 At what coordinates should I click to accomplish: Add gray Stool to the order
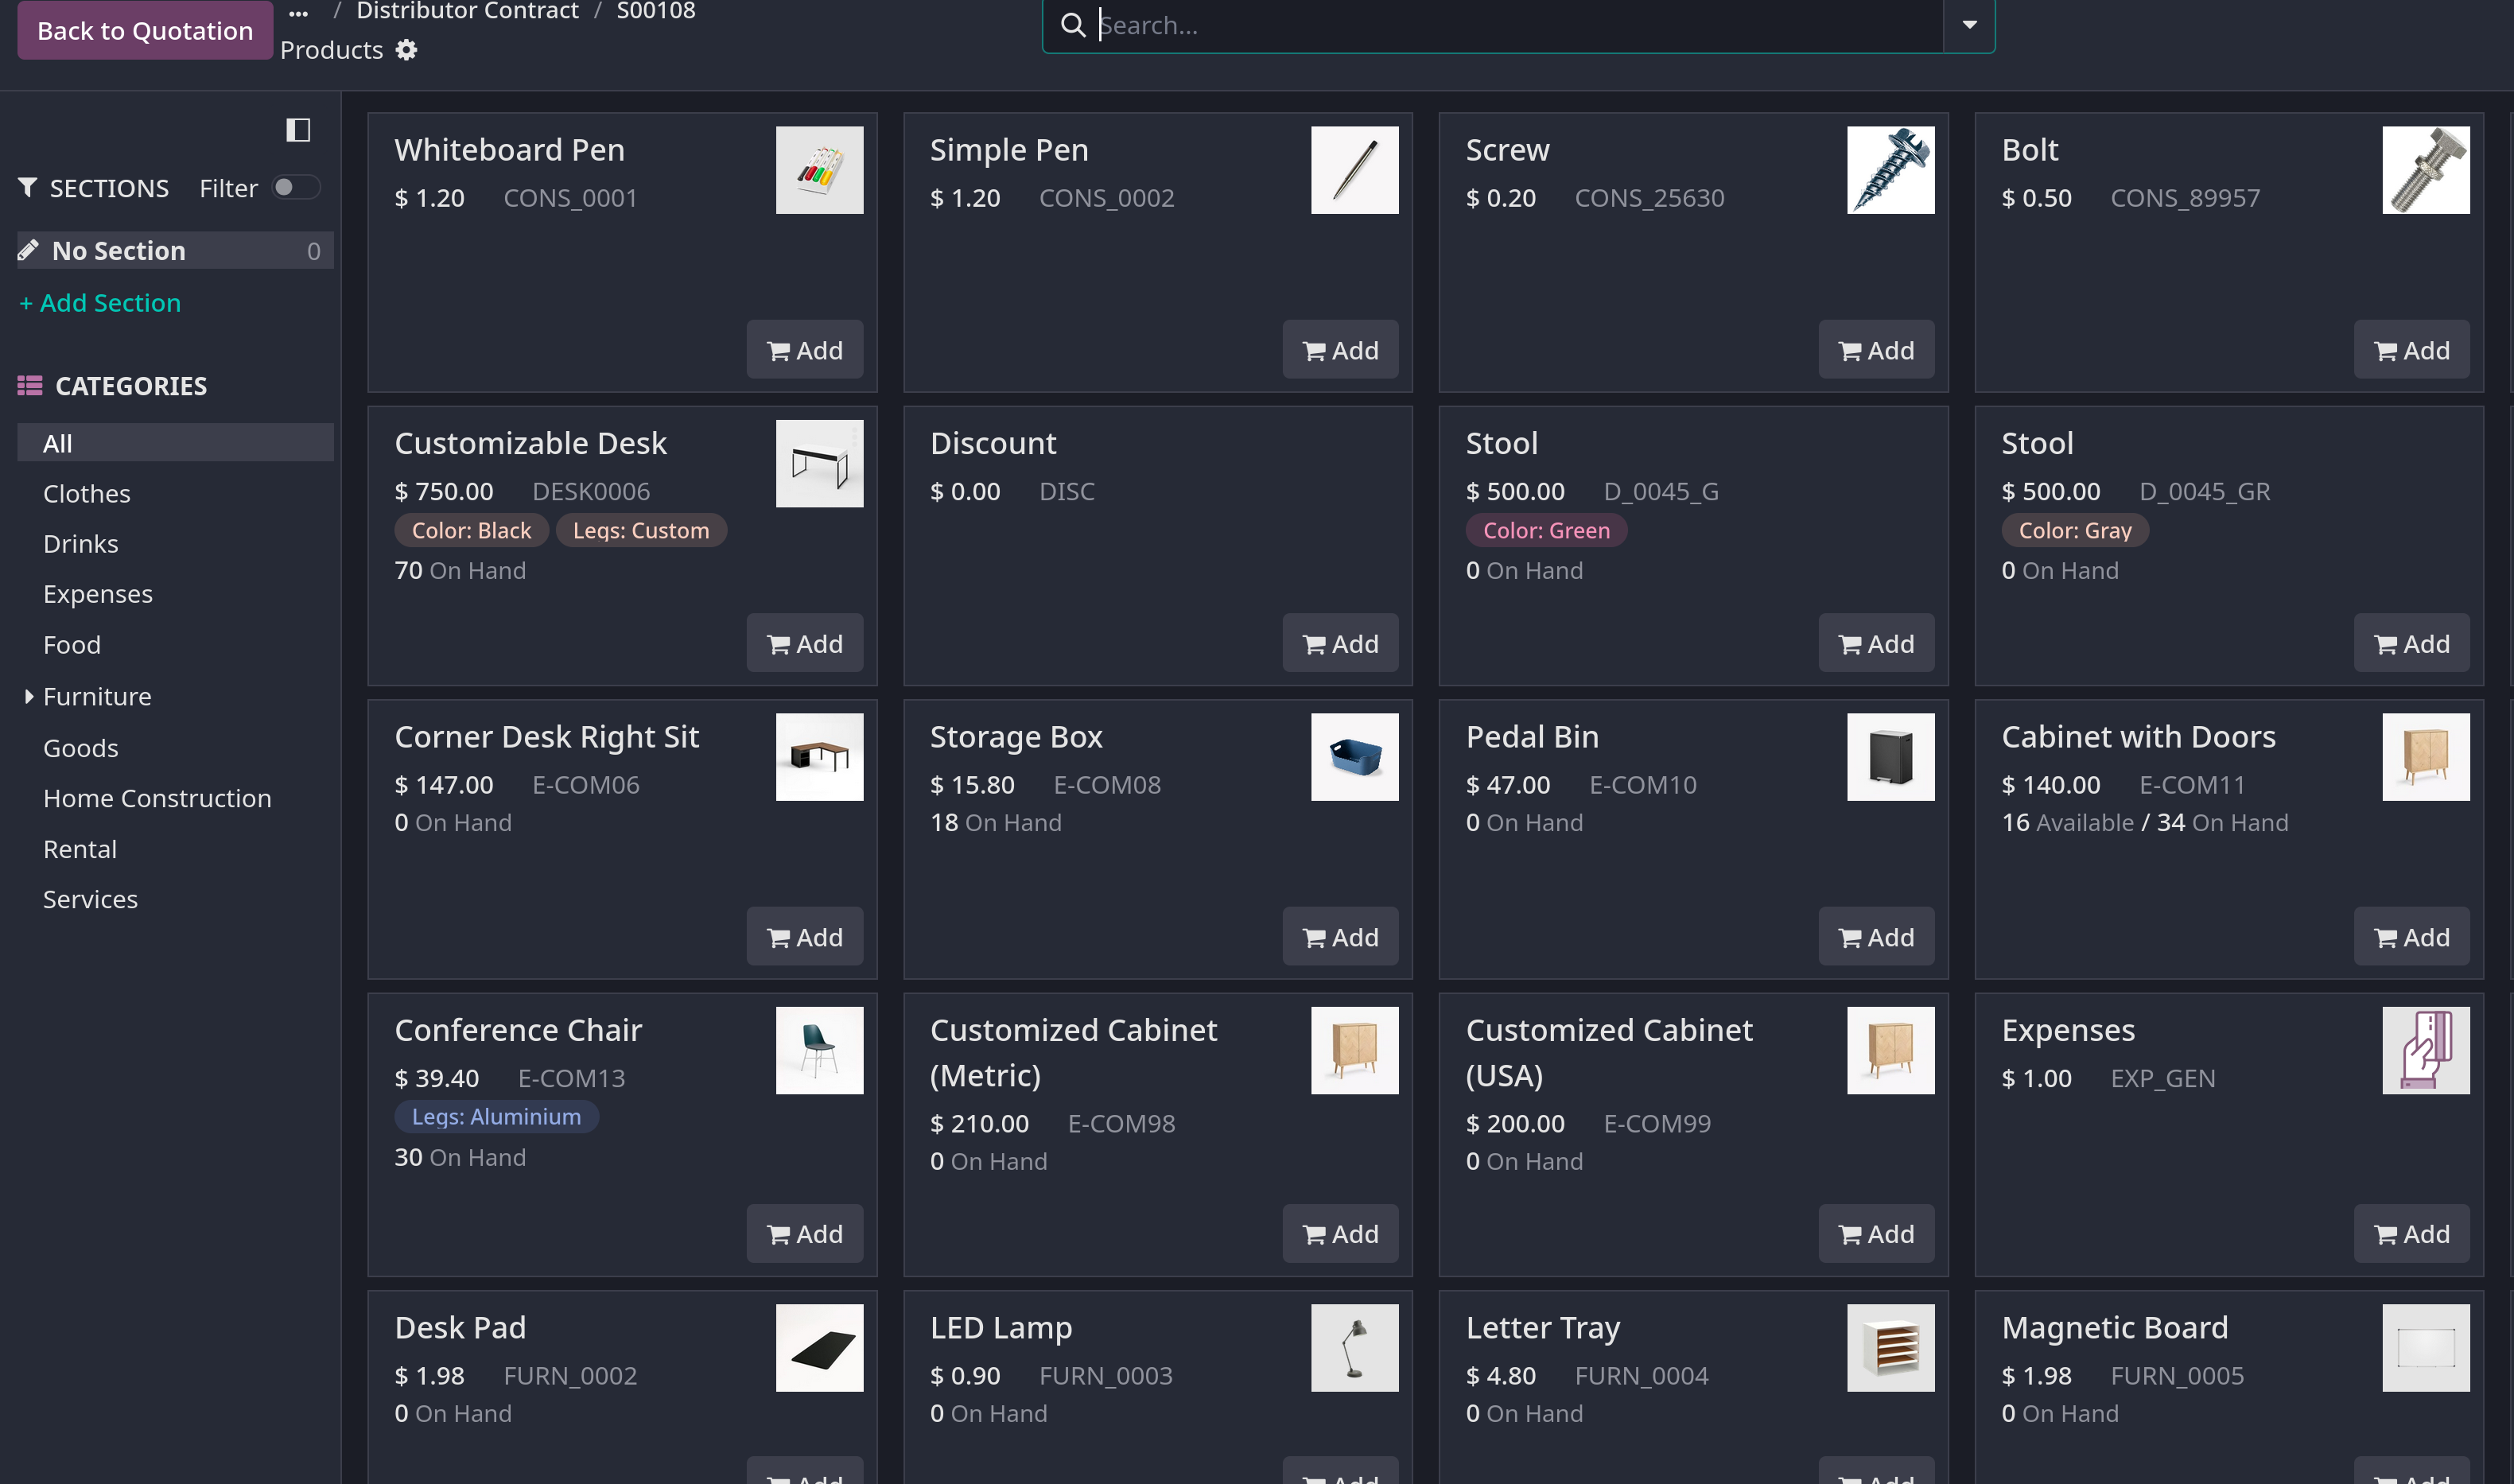coord(2411,643)
